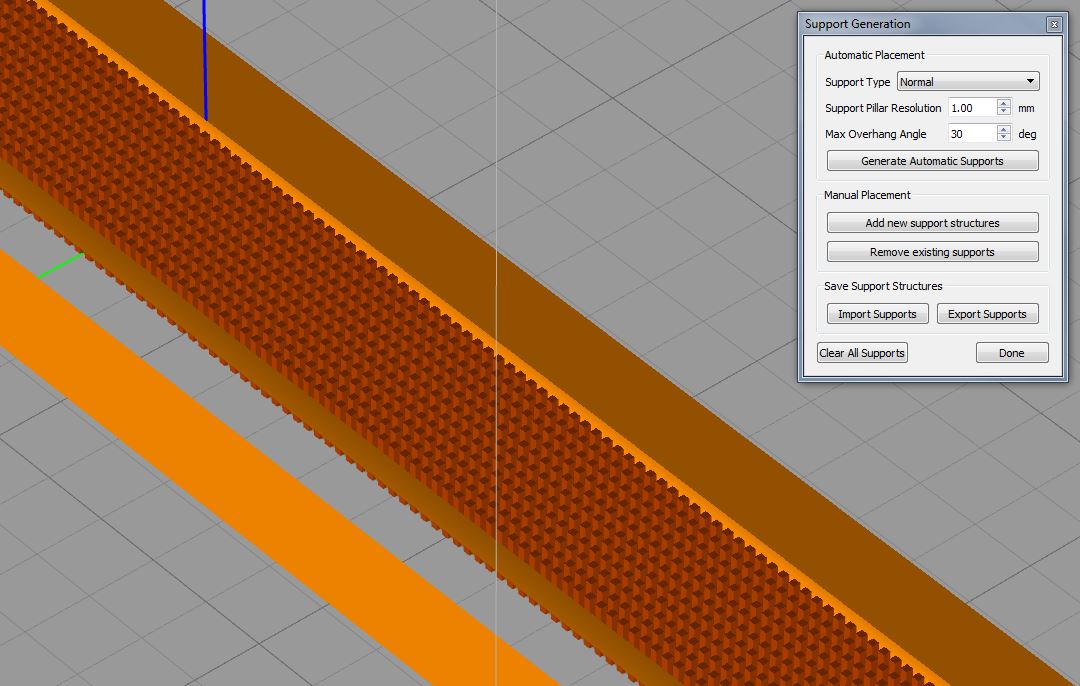1080x686 pixels.
Task: Decrease Support Pillar Resolution with down arrow
Action: [x=1004, y=112]
